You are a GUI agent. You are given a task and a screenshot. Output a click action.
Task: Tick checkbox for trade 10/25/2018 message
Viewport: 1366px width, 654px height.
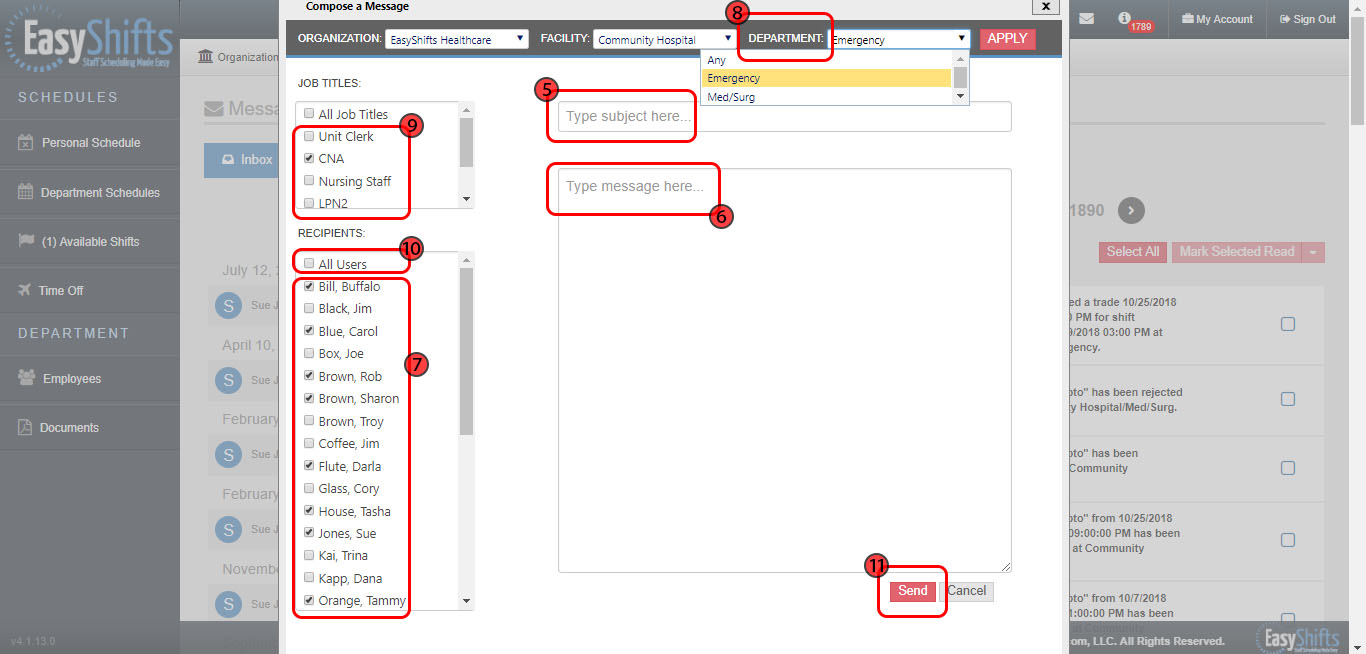(x=1288, y=324)
